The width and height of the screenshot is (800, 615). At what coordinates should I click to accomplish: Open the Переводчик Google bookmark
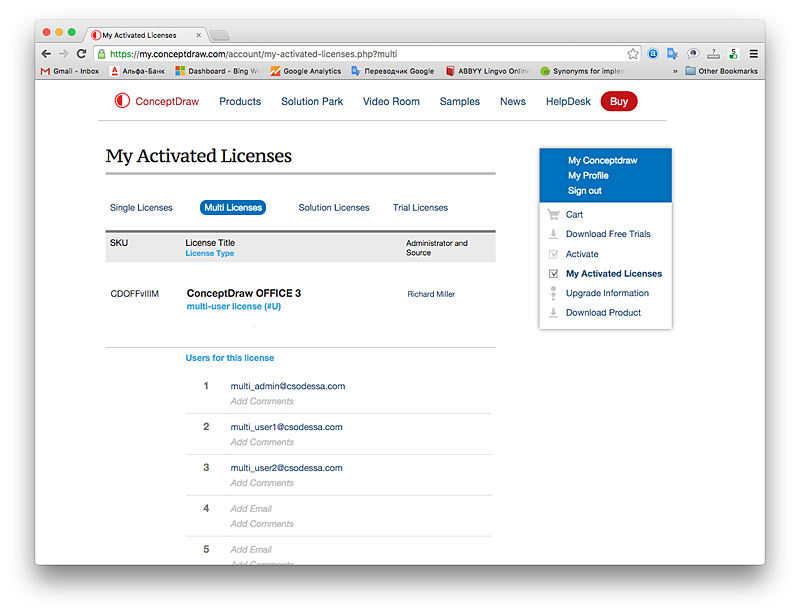pos(393,71)
